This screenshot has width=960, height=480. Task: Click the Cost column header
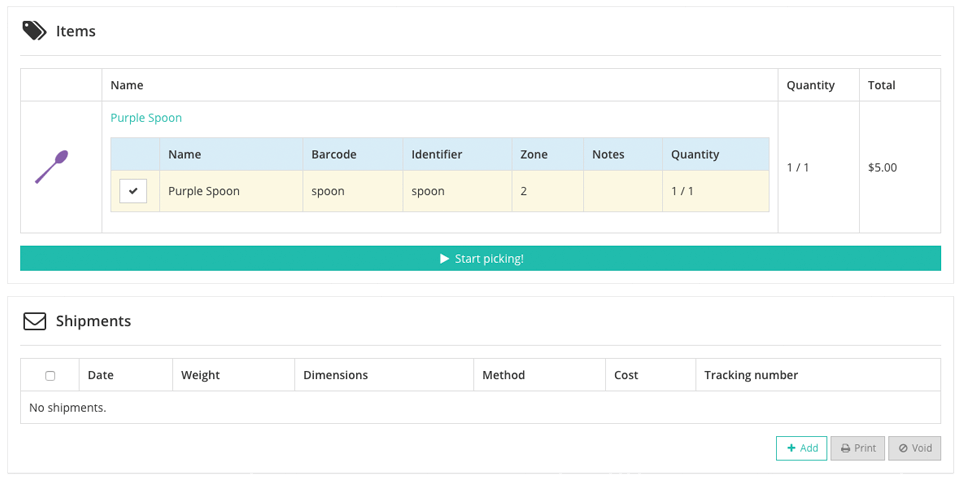tap(651, 375)
